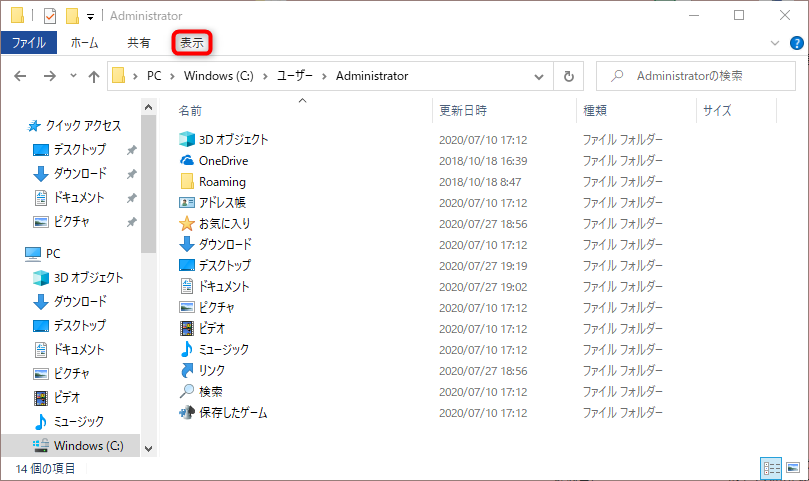The height and width of the screenshot is (481, 809).
Task: Expand the ribbon using the chevron
Action: [774, 43]
